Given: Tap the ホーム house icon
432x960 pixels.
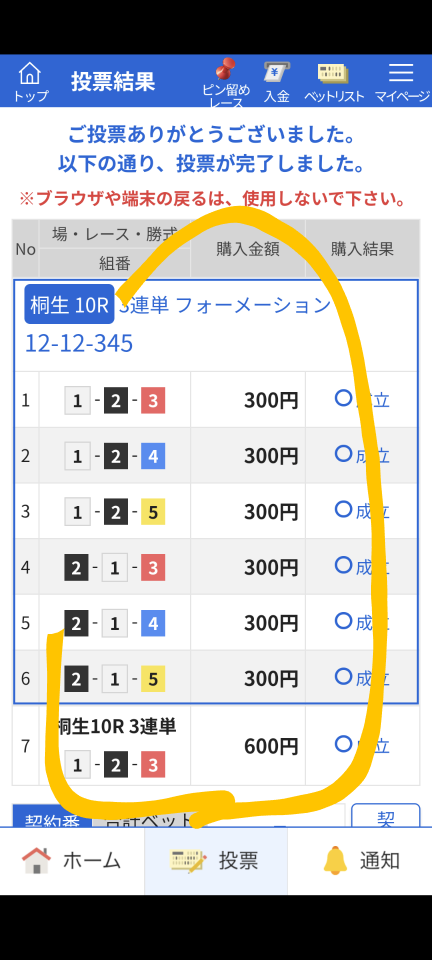Looking at the screenshot, I should pos(37,860).
